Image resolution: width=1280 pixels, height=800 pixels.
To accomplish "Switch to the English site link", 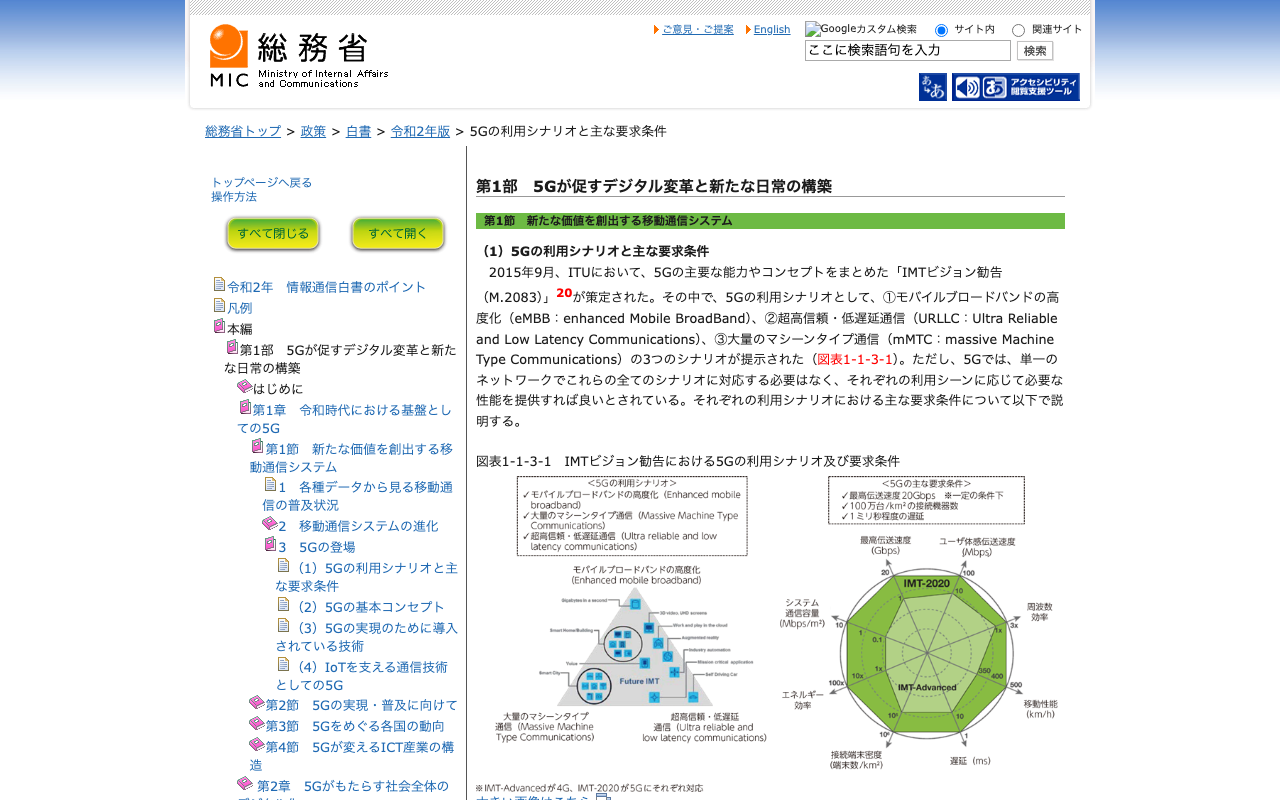I will tap(772, 29).
